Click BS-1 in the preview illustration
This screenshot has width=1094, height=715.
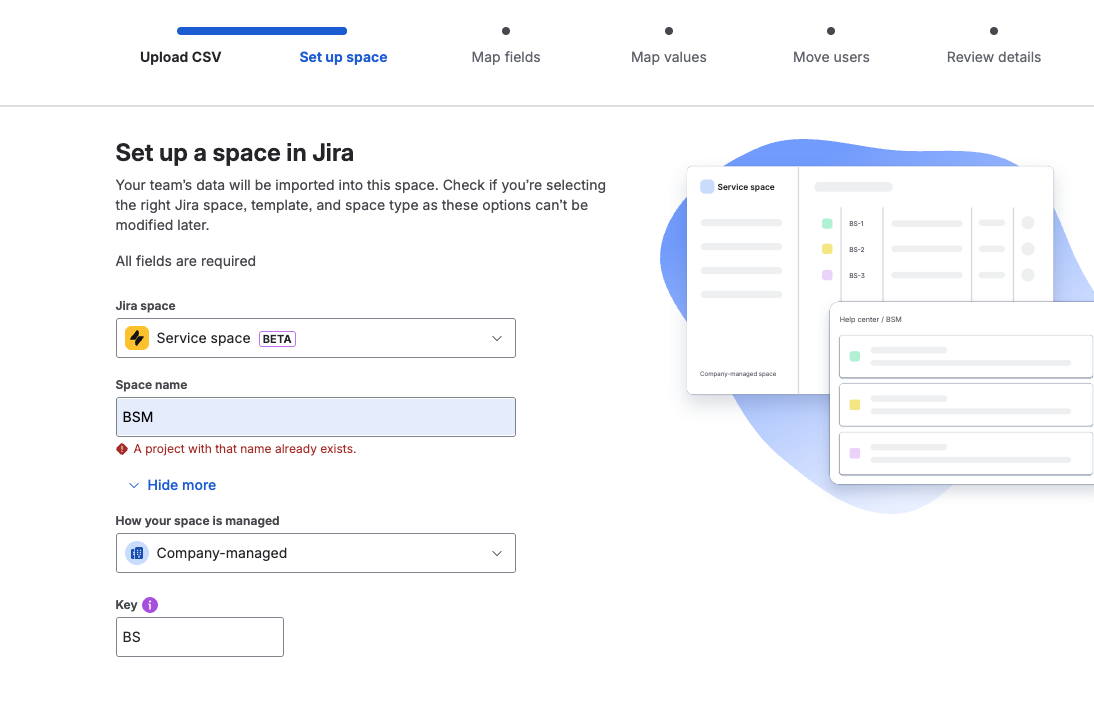856,224
